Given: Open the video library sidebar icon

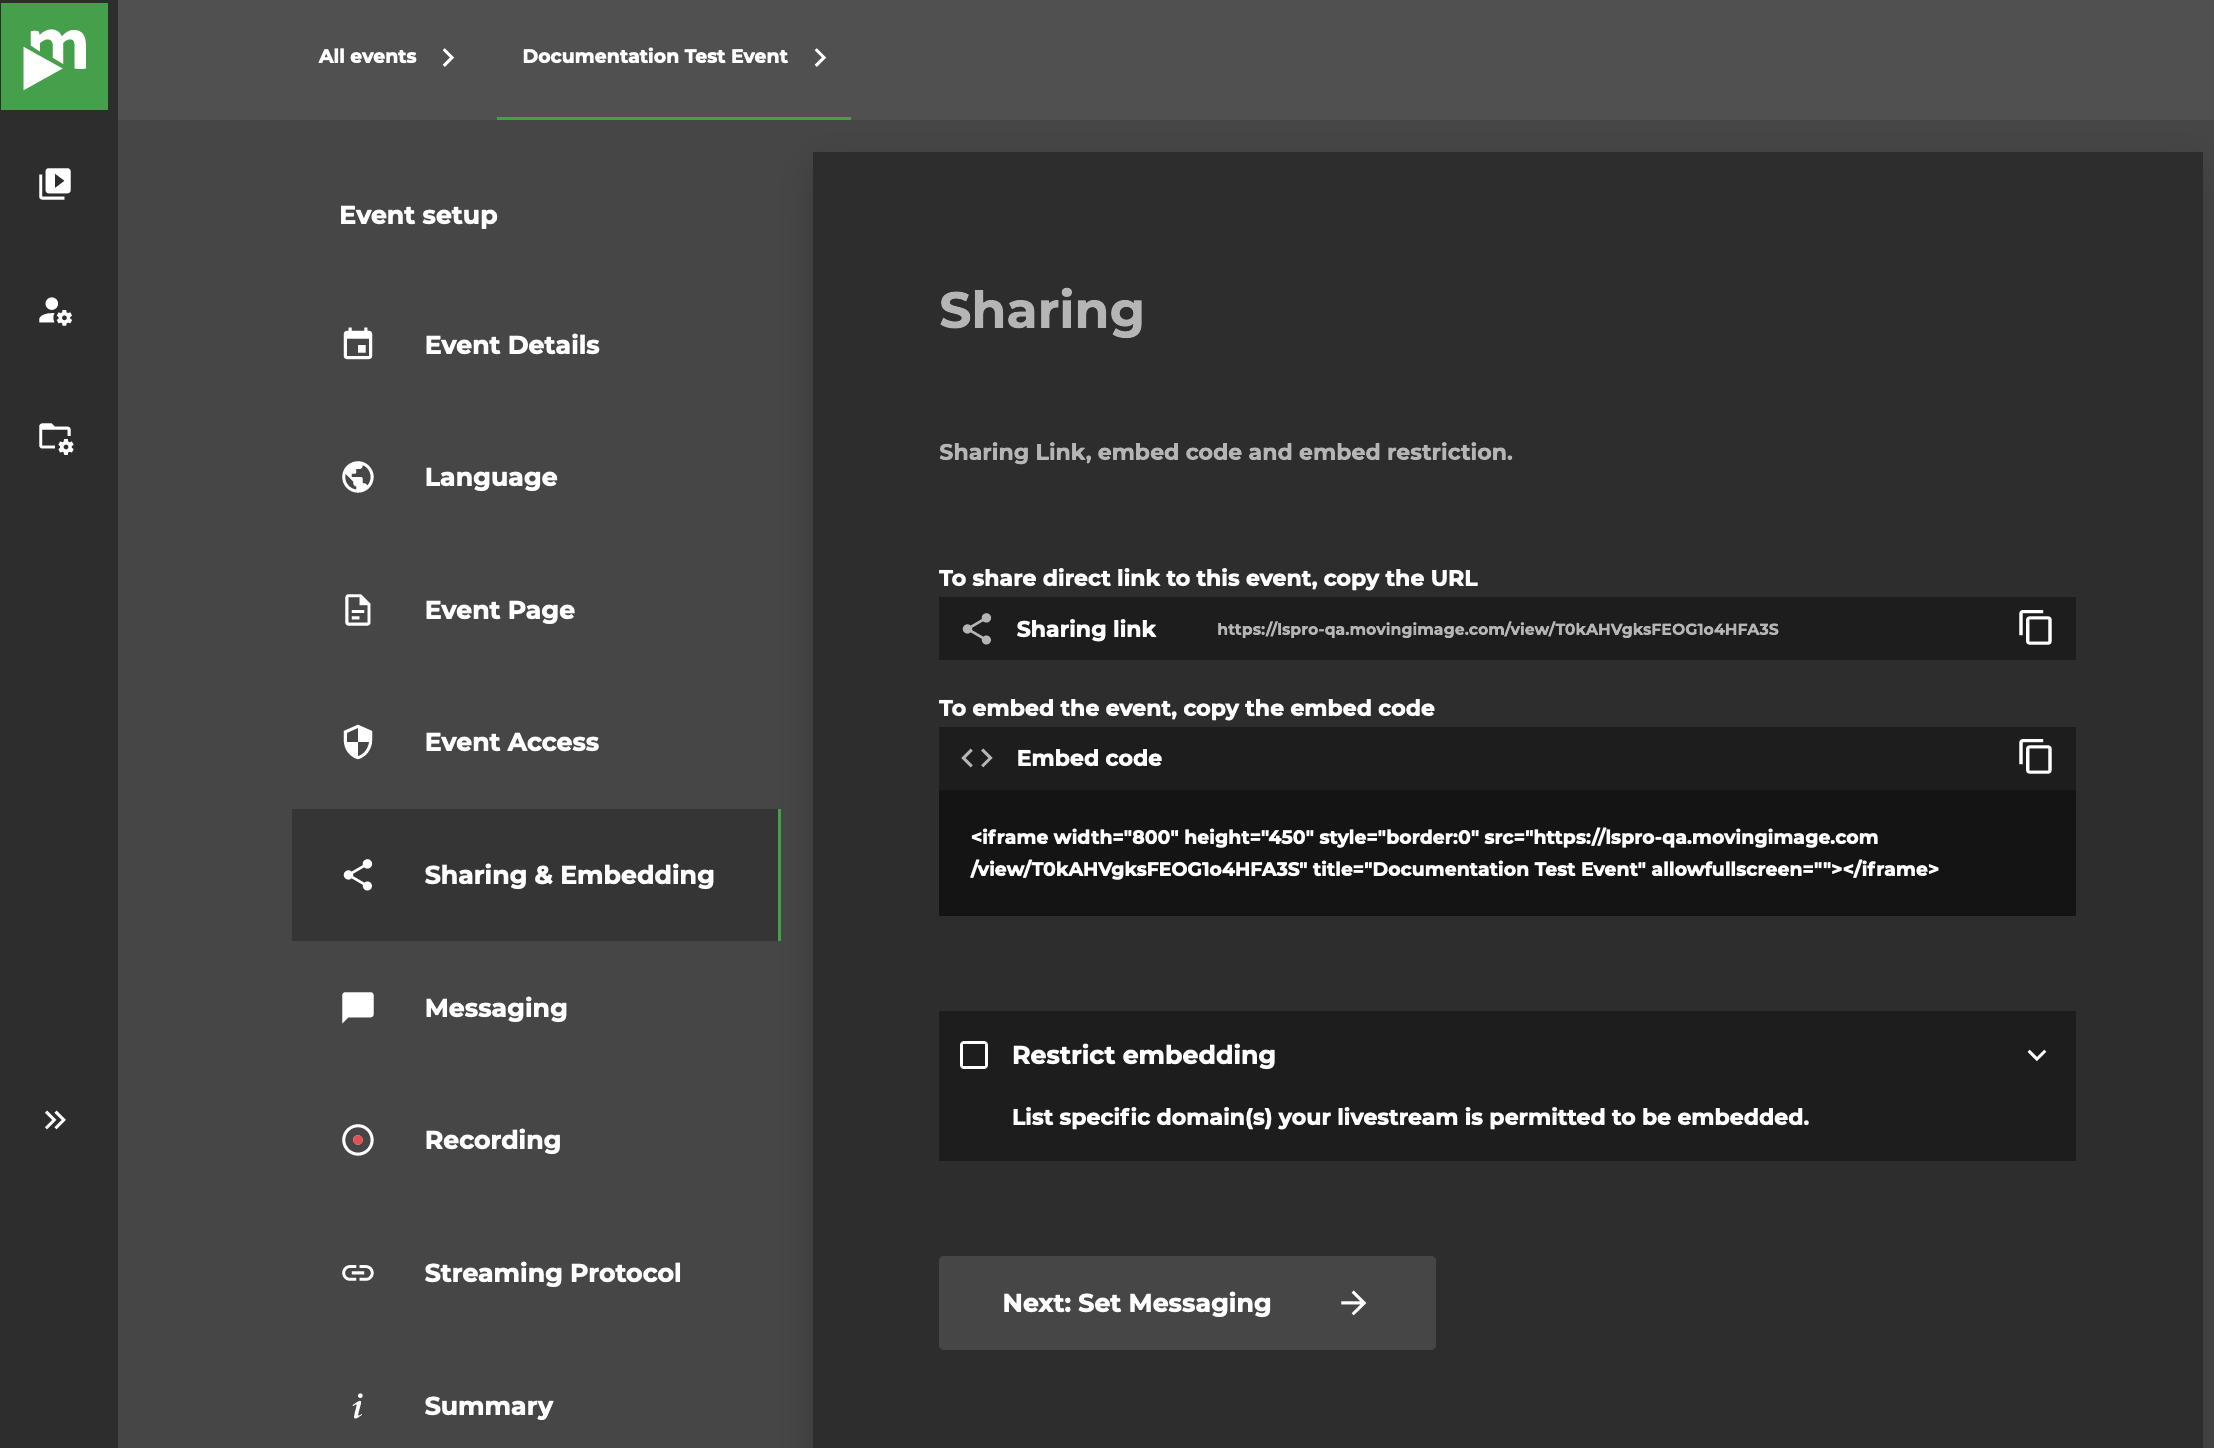Looking at the screenshot, I should (x=55, y=184).
